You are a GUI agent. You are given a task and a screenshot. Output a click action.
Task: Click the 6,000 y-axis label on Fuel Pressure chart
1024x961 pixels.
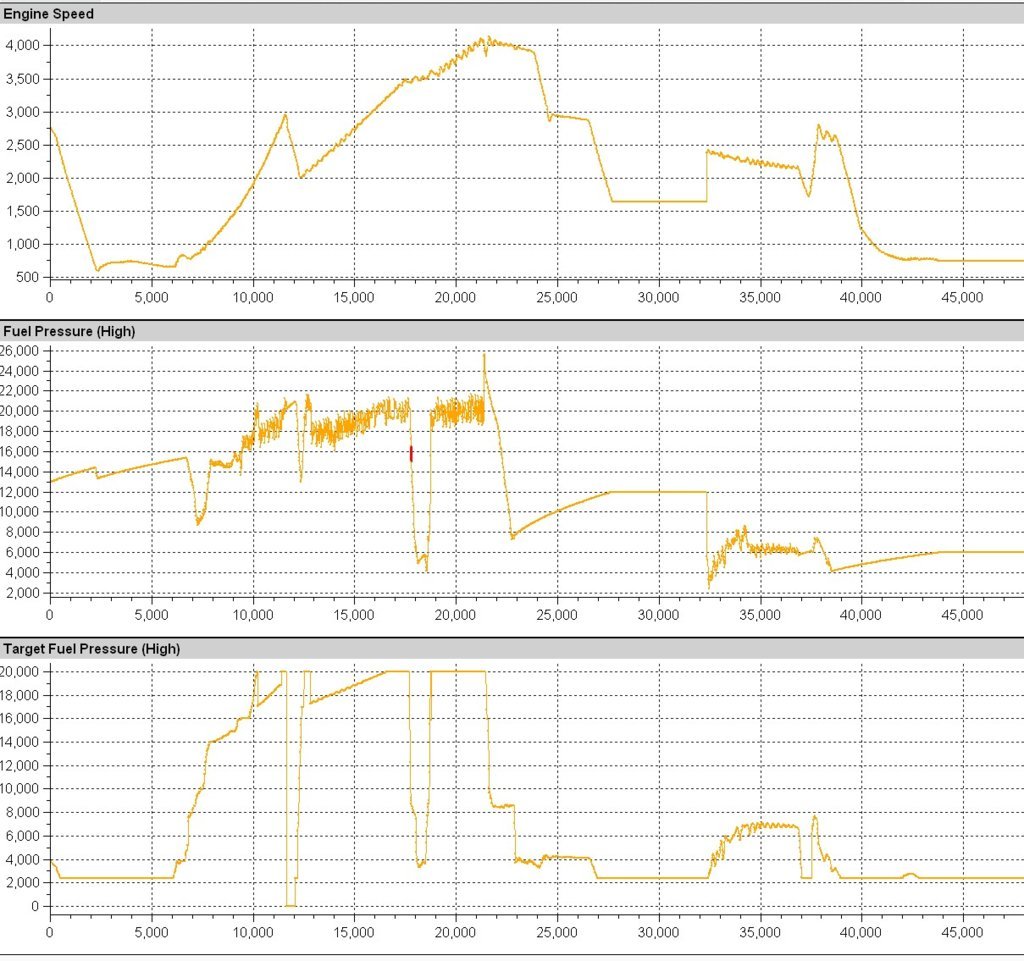tap(22, 553)
